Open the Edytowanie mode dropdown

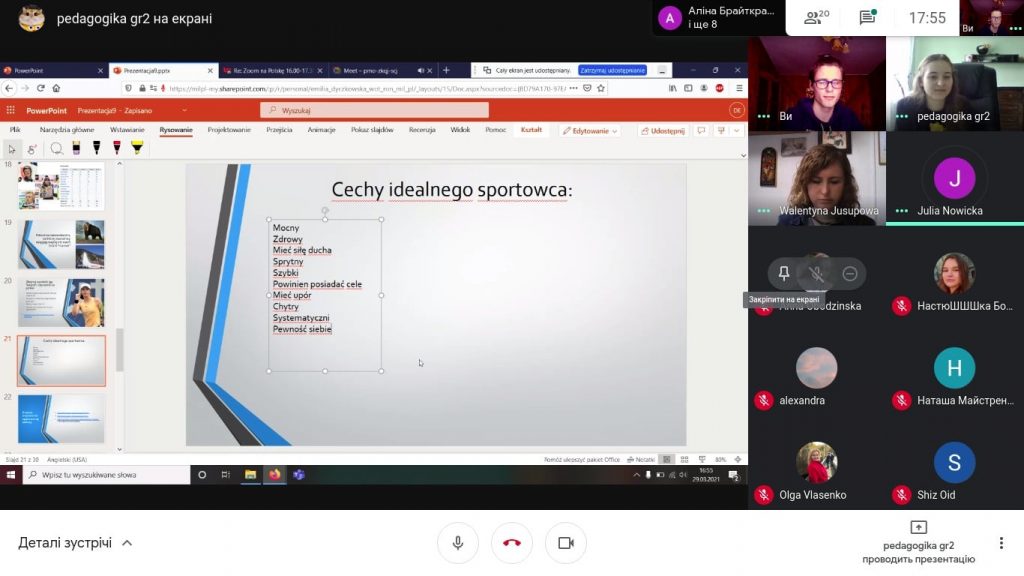590,131
